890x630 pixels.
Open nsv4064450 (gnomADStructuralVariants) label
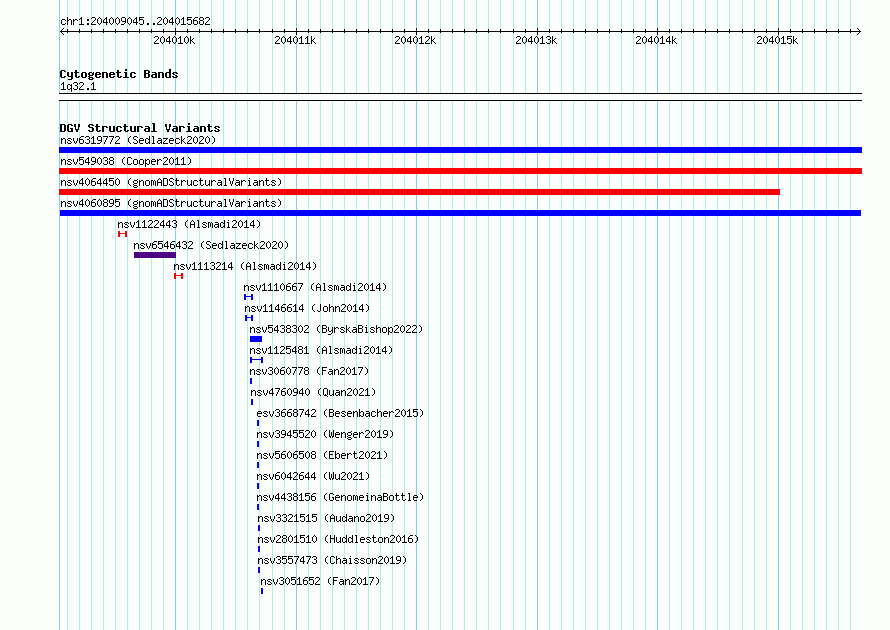point(171,182)
